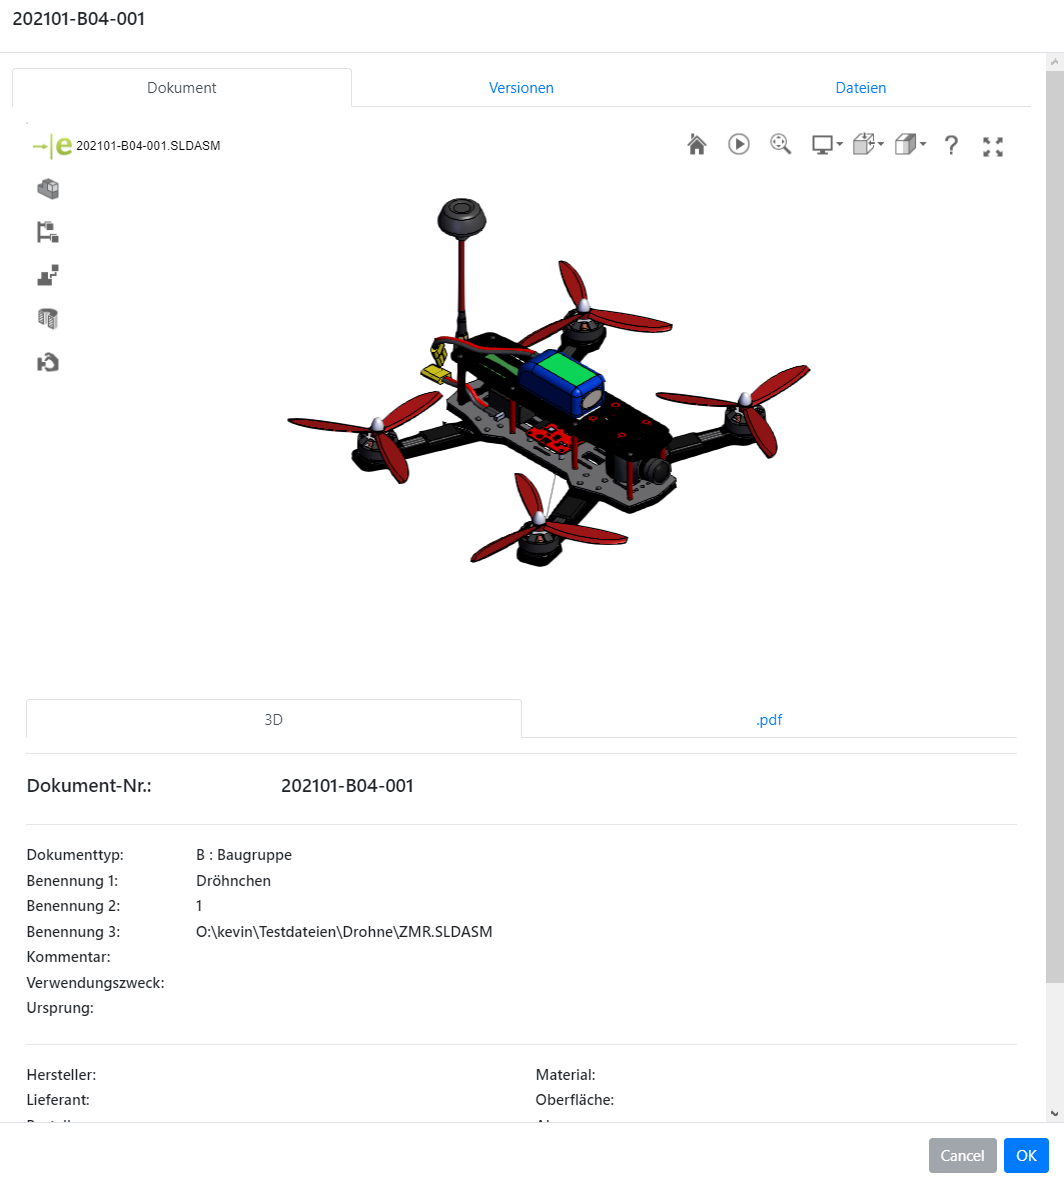Viewport: 1064px width, 1180px height.
Task: Click the vertical scrollbar down arrow
Action: pyautogui.click(x=1055, y=1112)
